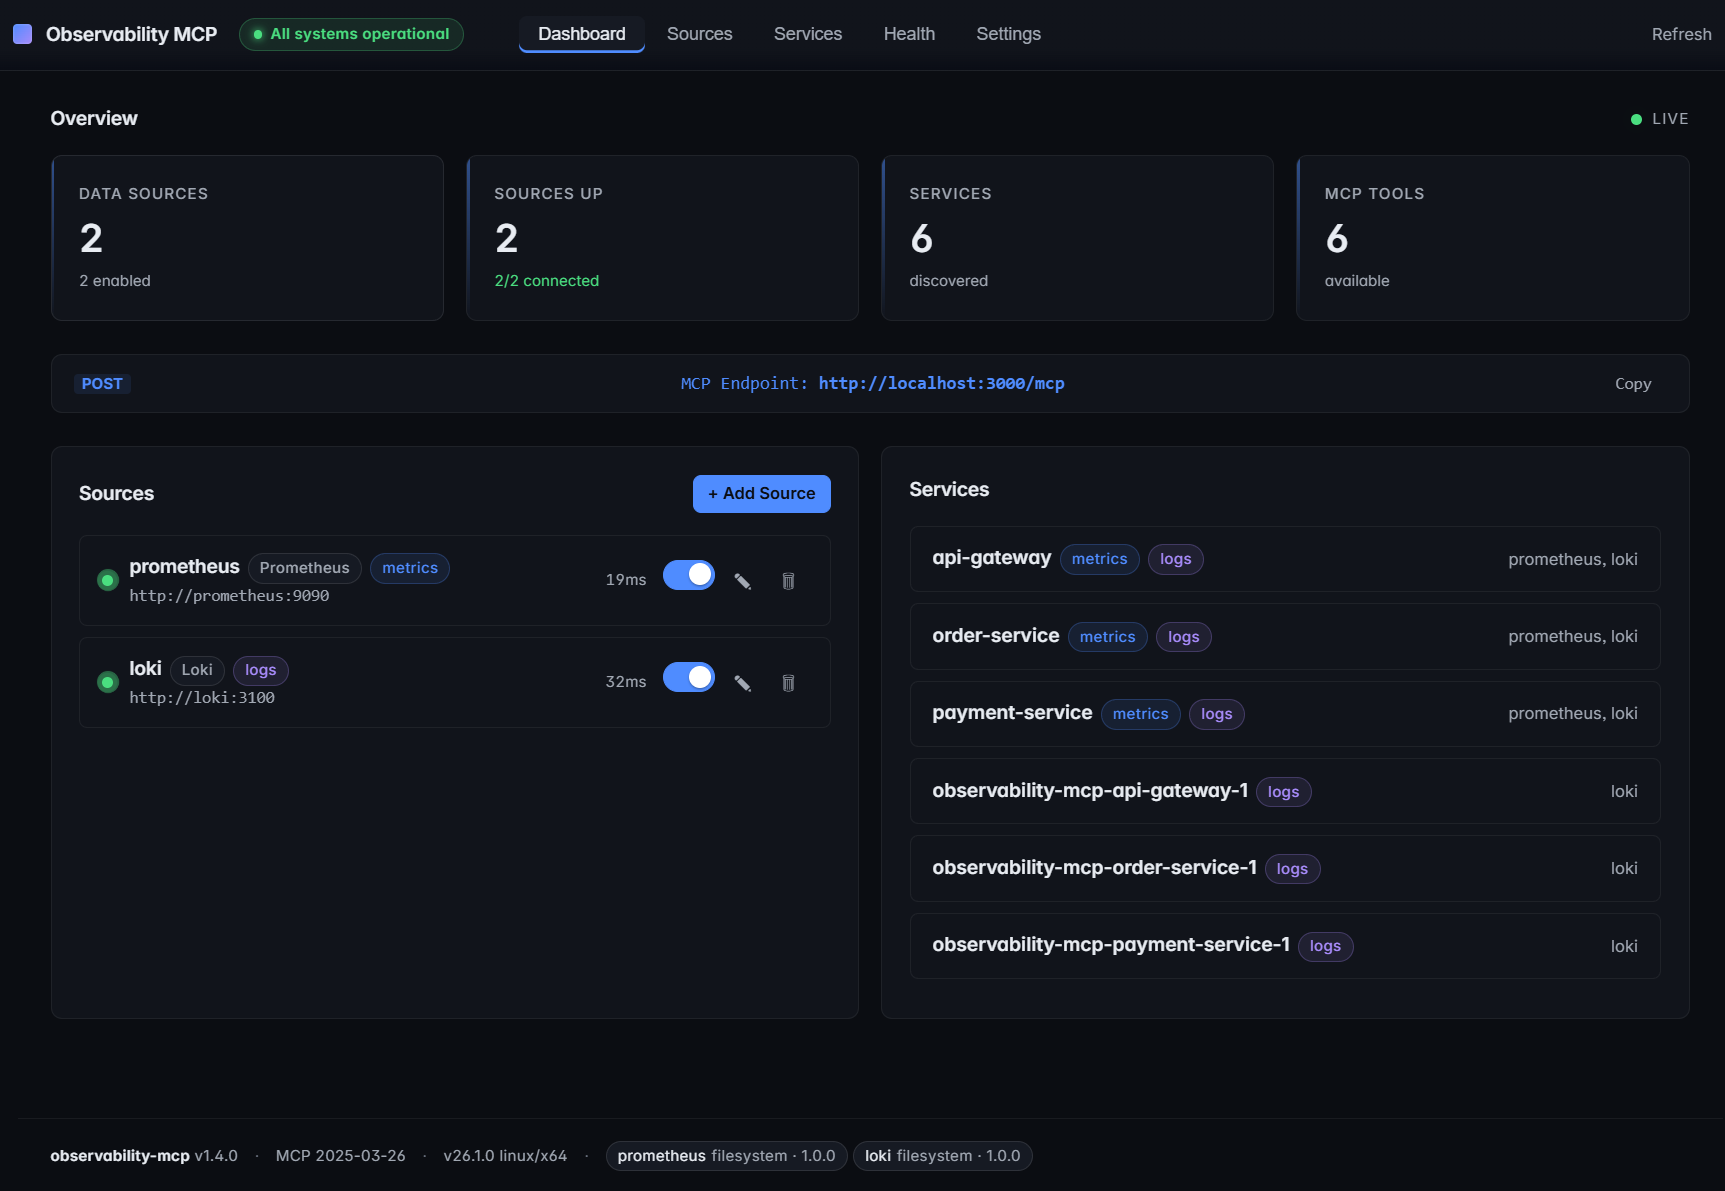Image resolution: width=1725 pixels, height=1191 pixels.
Task: Click the Loki type badge
Action: pyautogui.click(x=197, y=670)
